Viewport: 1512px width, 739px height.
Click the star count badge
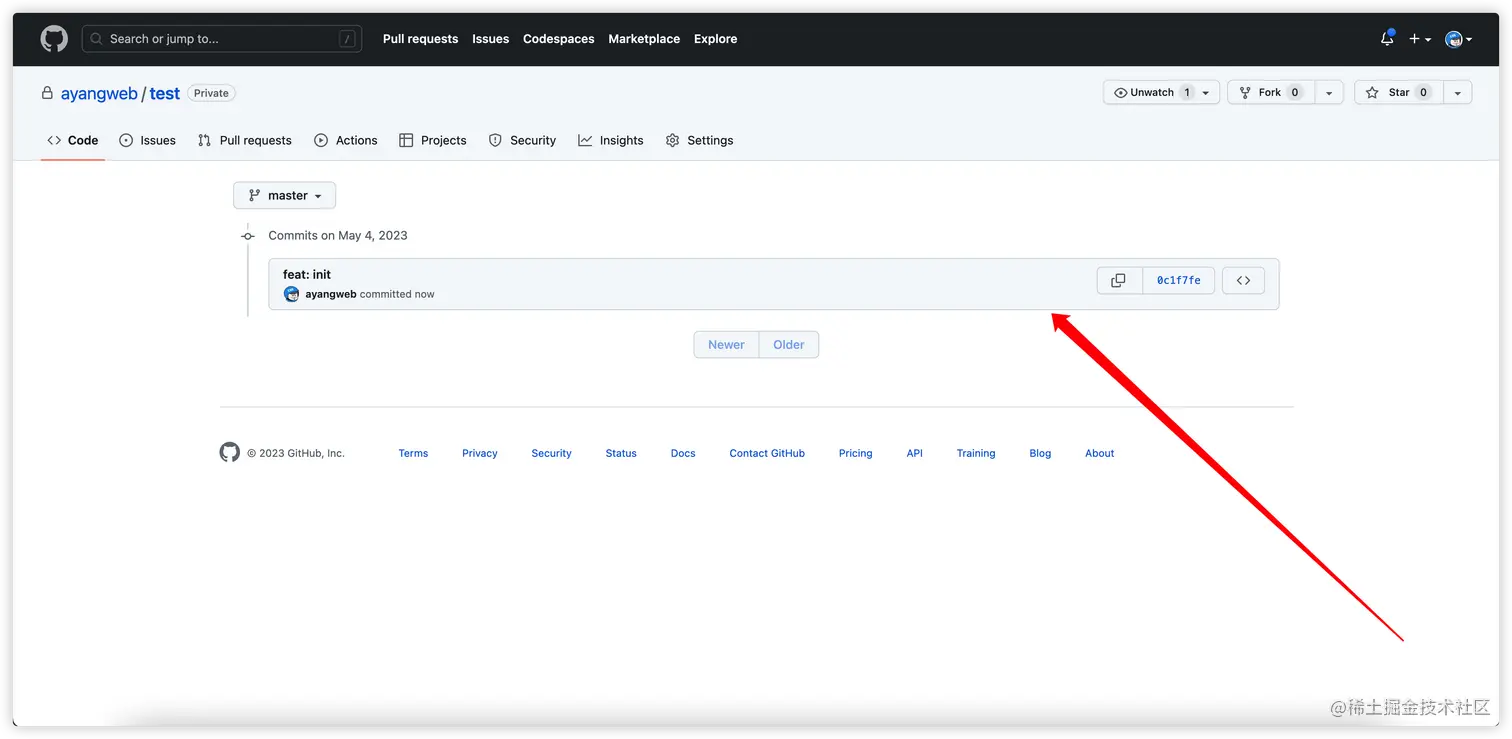[1424, 93]
